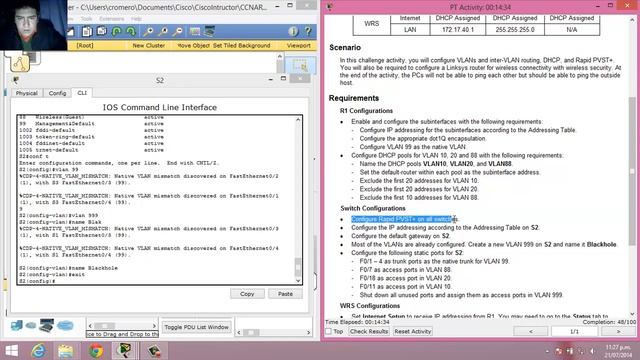Screen dimensions: 640x360
Task: Click the Contents help question mark icon
Action: pos(308,31)
